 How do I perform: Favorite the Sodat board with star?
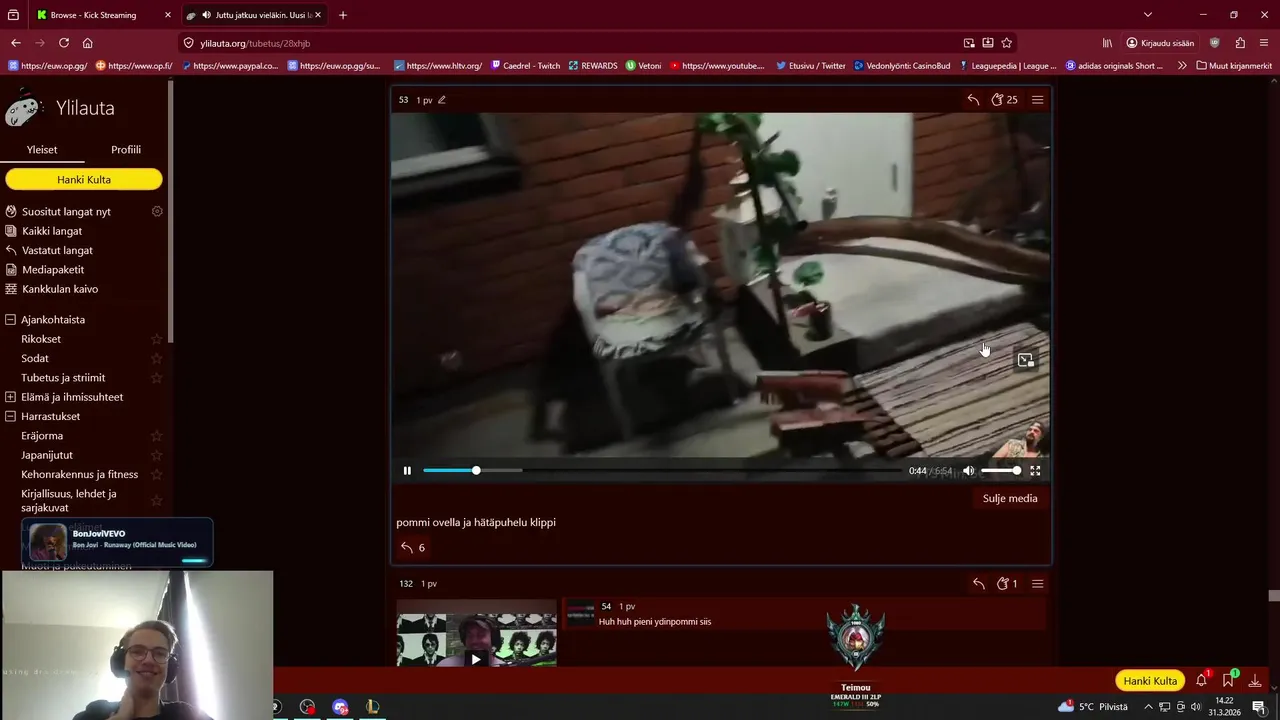click(156, 359)
